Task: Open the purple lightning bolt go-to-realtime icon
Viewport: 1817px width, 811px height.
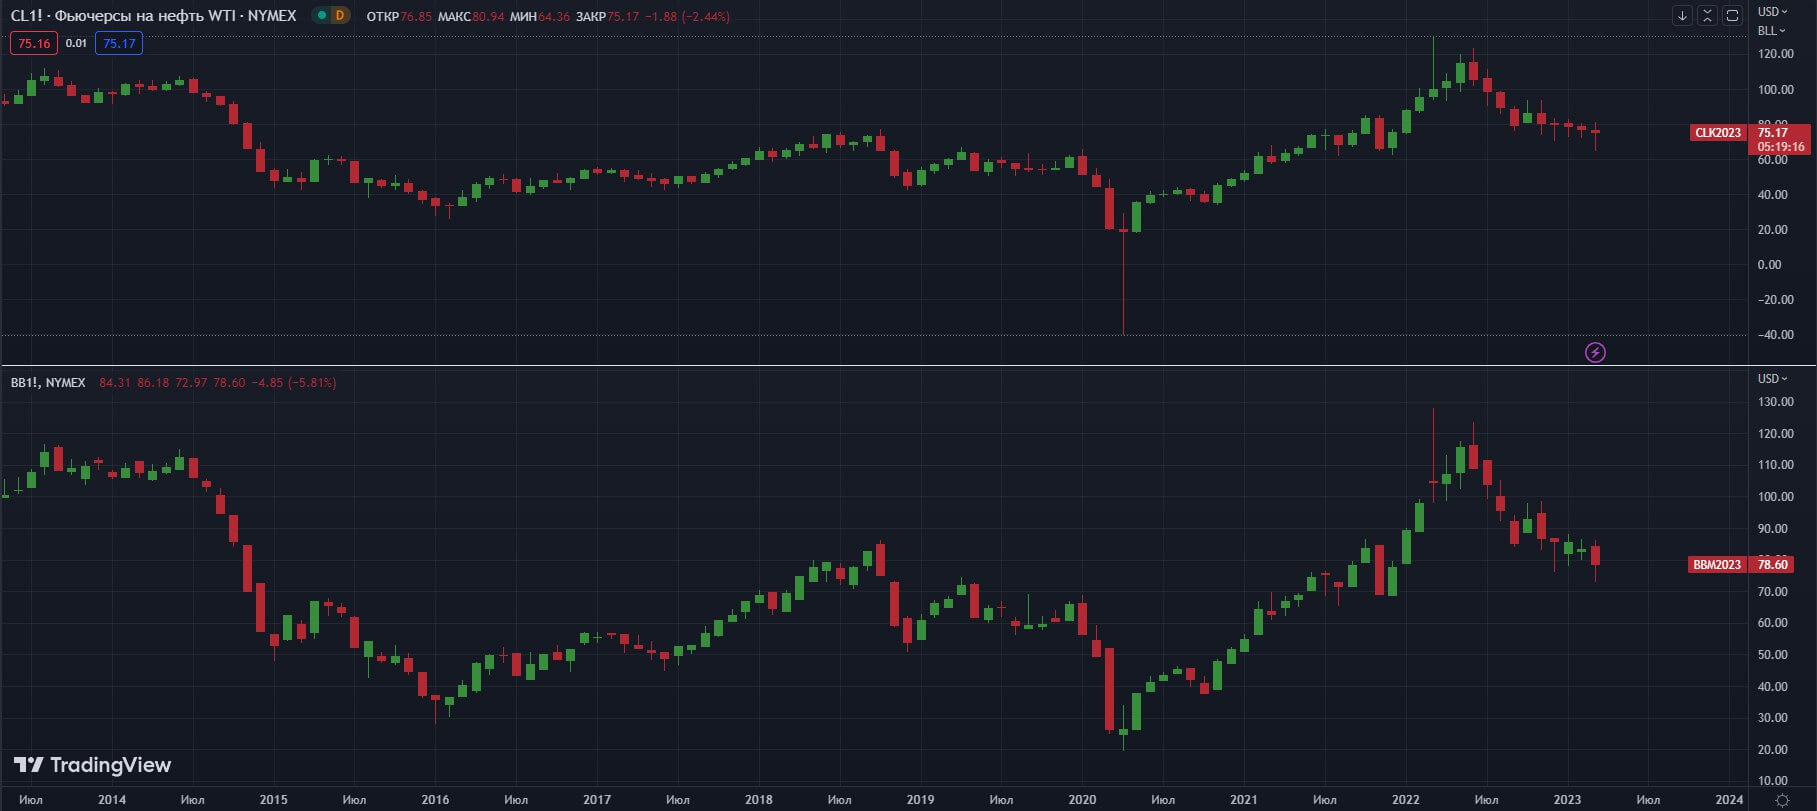Action: (1596, 352)
